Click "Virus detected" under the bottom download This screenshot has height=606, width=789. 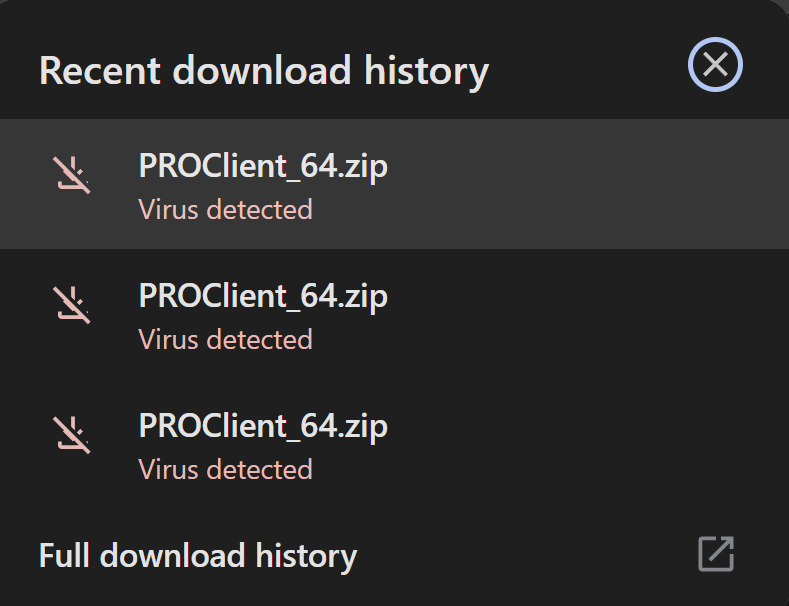[x=225, y=469]
